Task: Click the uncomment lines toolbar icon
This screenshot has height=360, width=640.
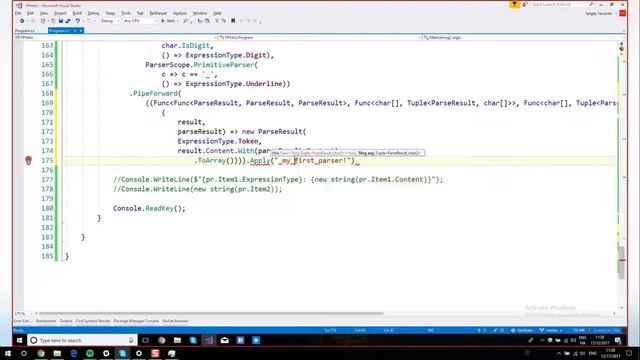Action: (224, 21)
